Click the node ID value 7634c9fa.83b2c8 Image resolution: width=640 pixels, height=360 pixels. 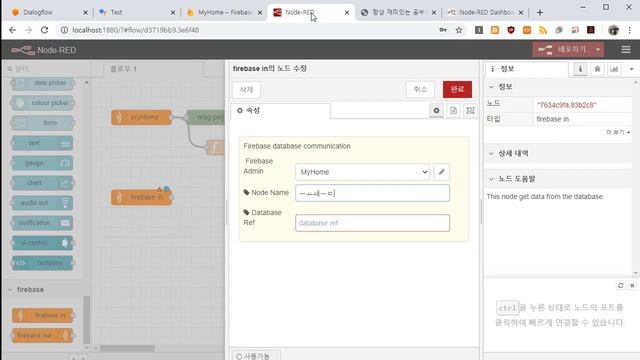(567, 105)
